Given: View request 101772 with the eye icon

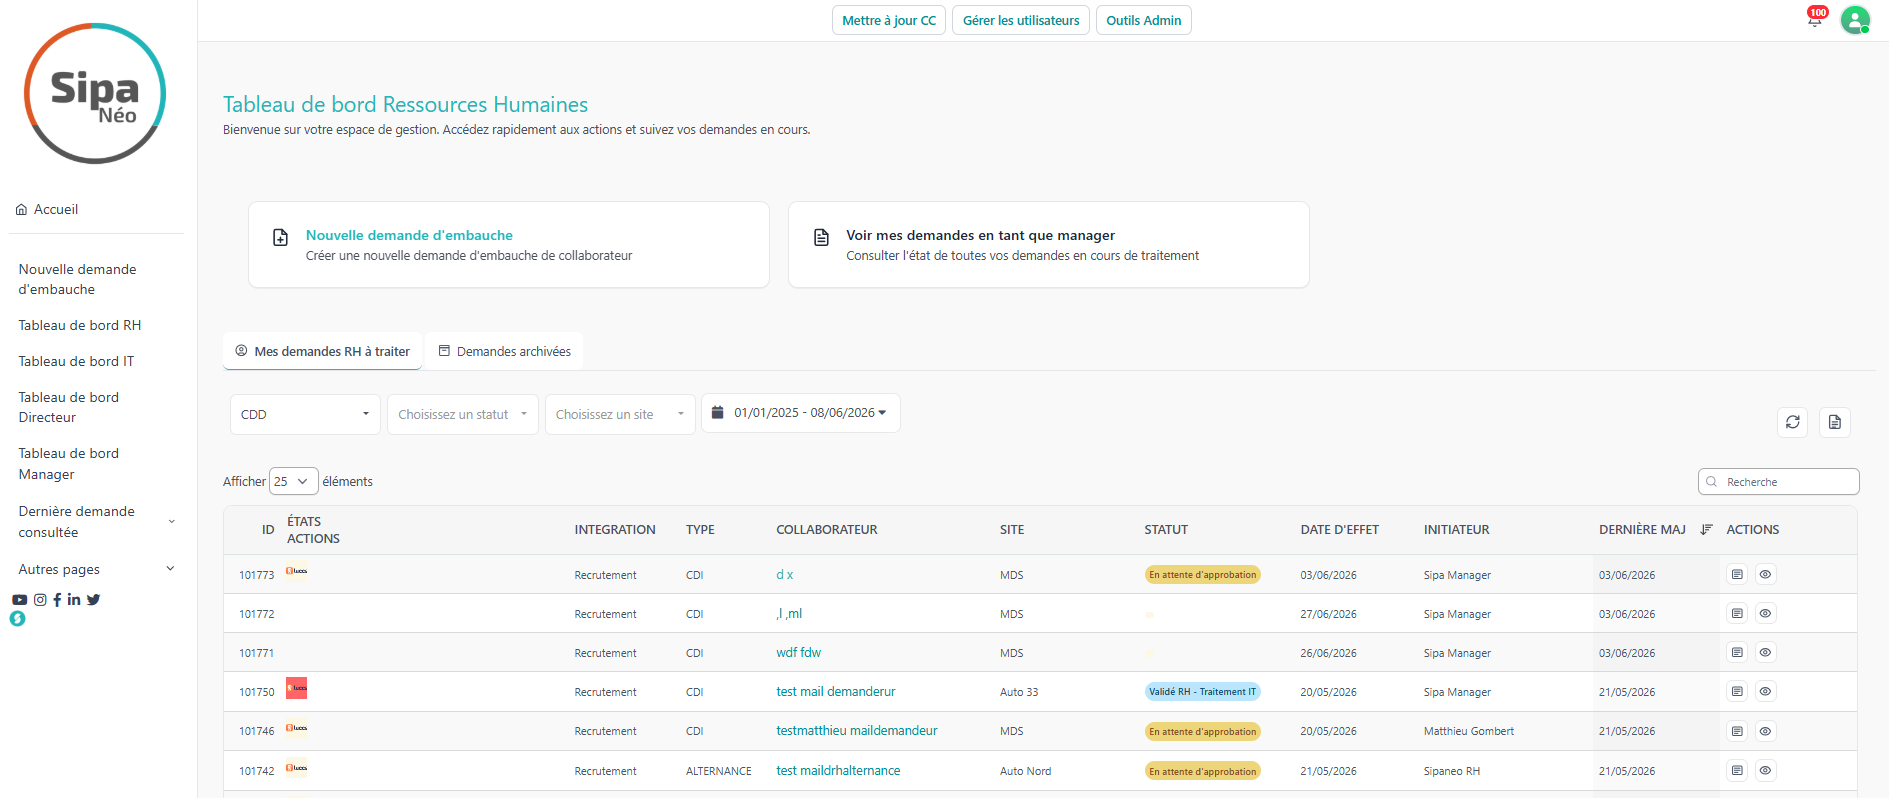Looking at the screenshot, I should pyautogui.click(x=1766, y=614).
